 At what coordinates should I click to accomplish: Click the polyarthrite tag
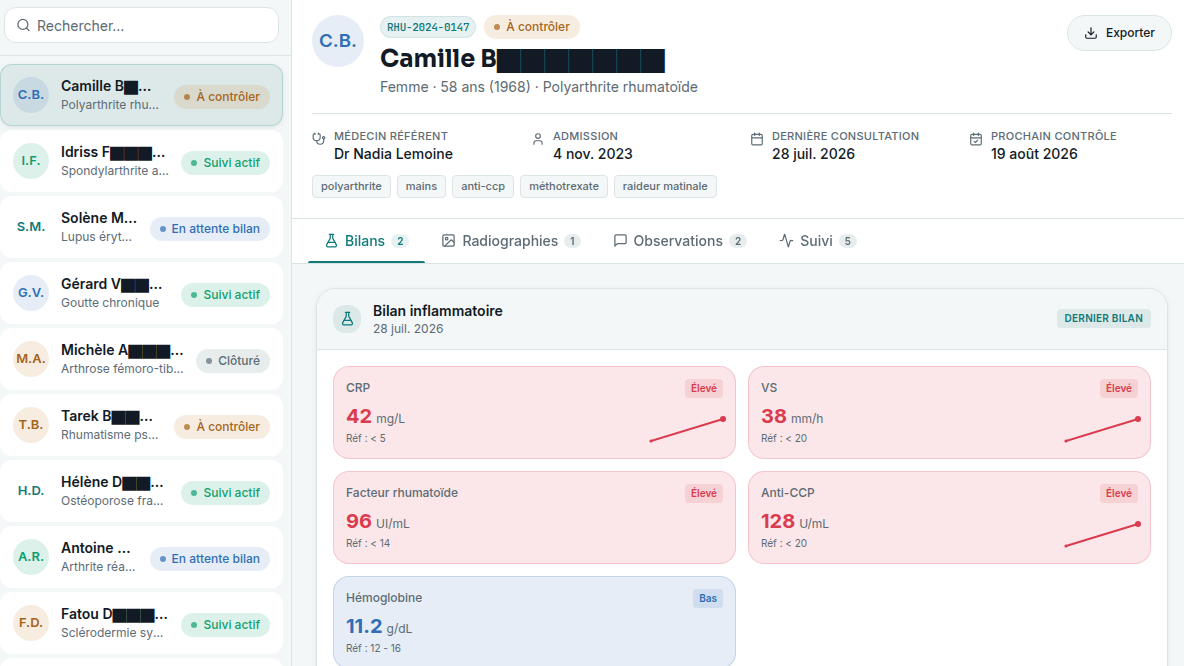coord(351,187)
